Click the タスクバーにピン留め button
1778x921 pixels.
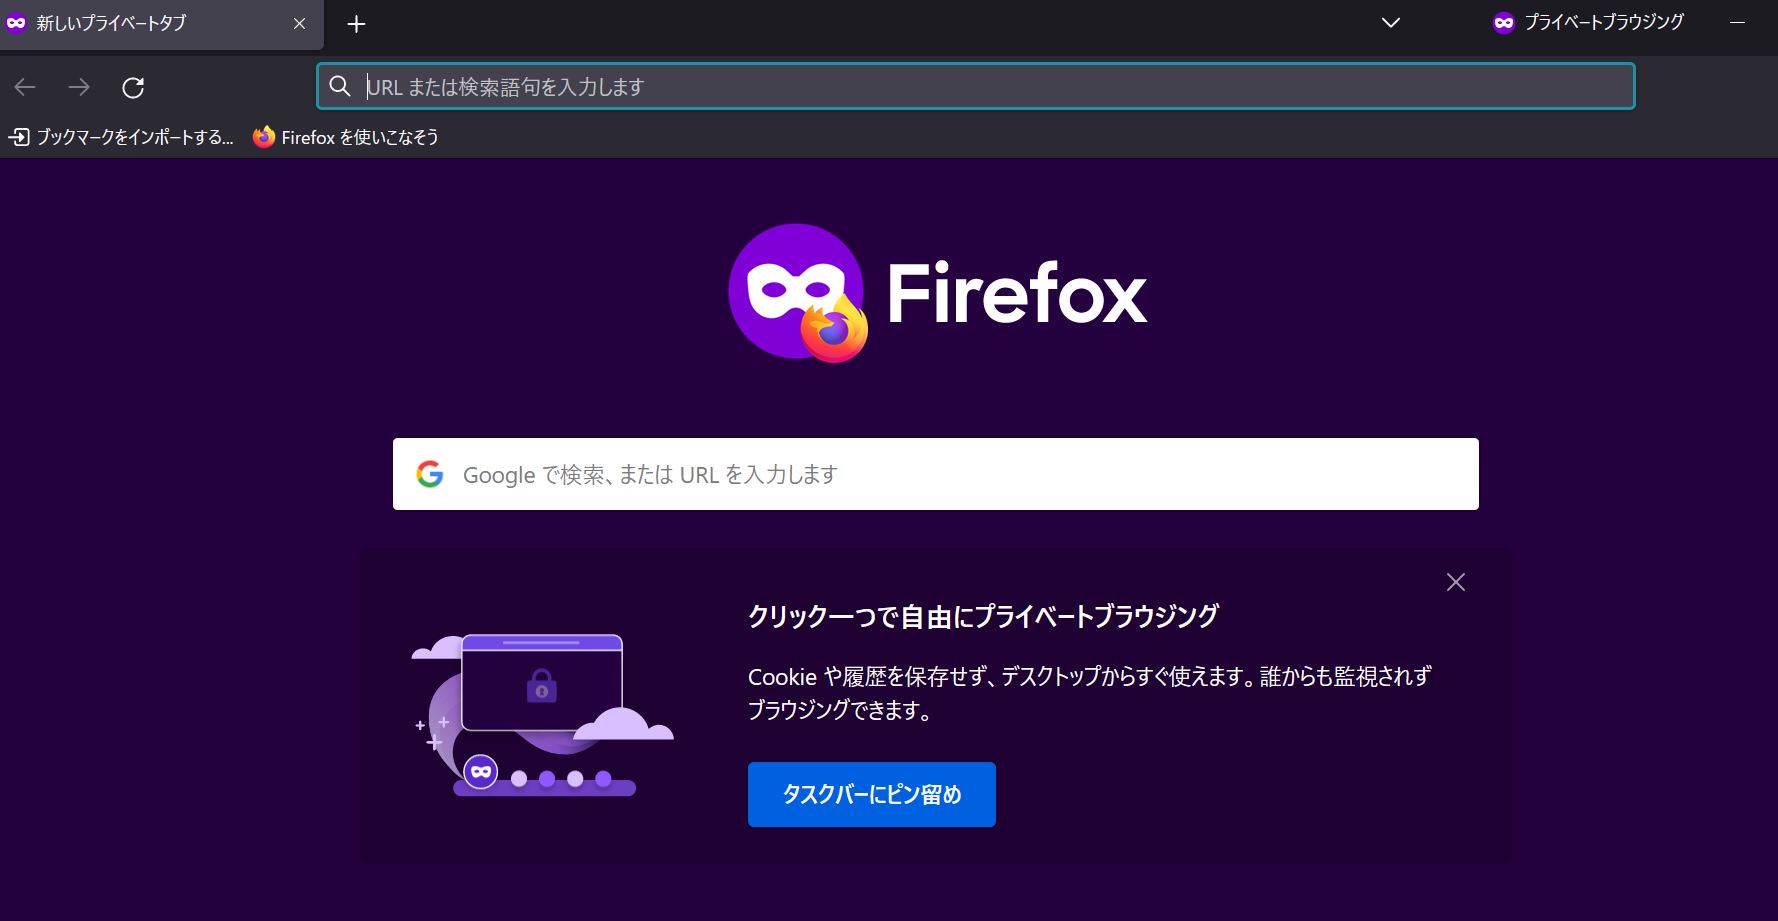coord(872,795)
